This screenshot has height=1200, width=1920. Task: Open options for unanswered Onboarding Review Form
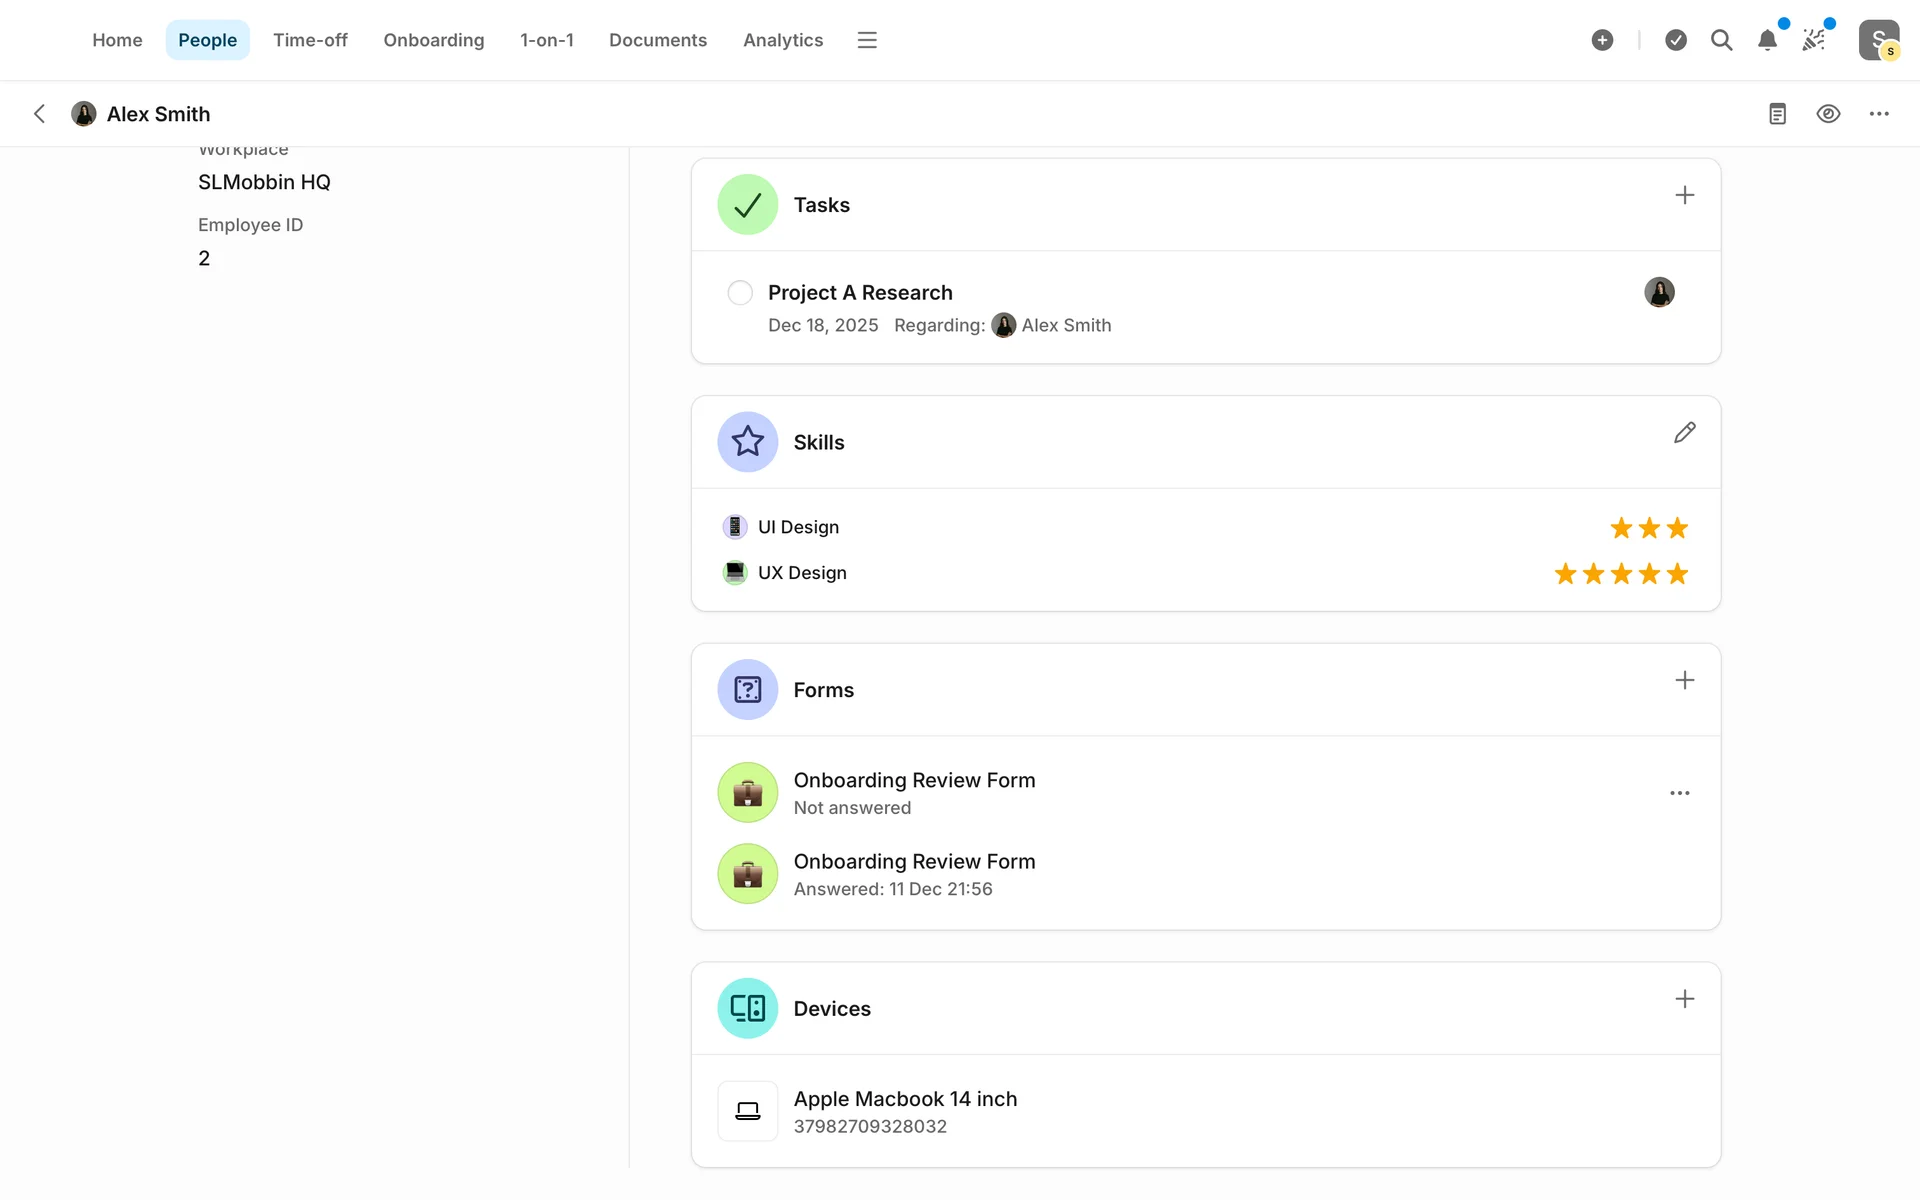(1679, 793)
